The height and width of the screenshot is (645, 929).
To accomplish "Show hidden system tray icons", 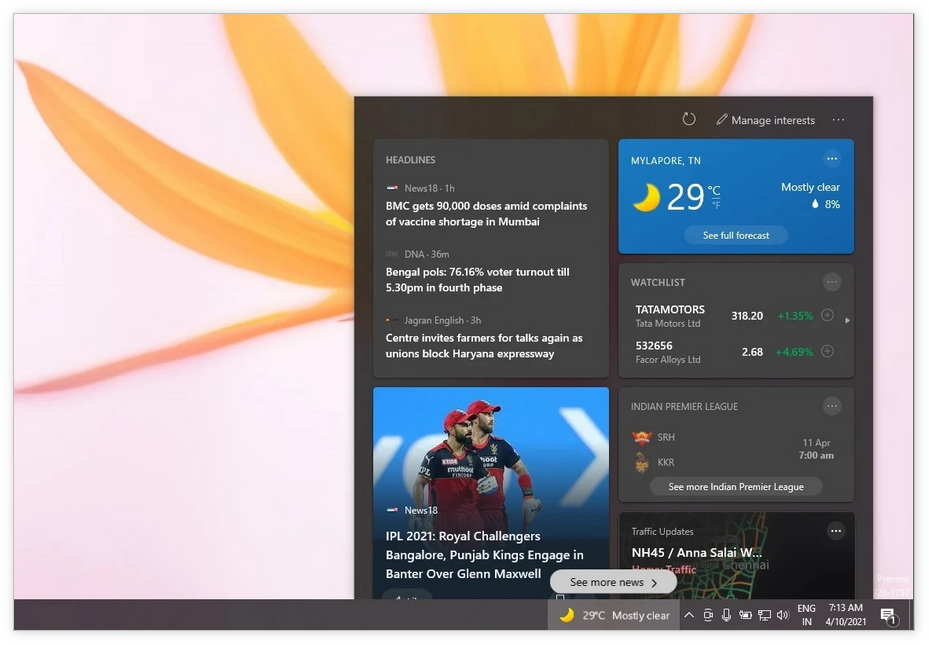I will pos(688,615).
